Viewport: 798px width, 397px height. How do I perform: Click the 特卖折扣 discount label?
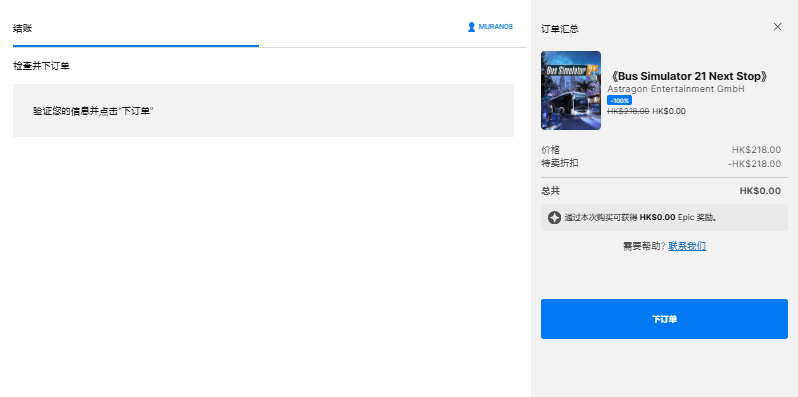(x=560, y=163)
